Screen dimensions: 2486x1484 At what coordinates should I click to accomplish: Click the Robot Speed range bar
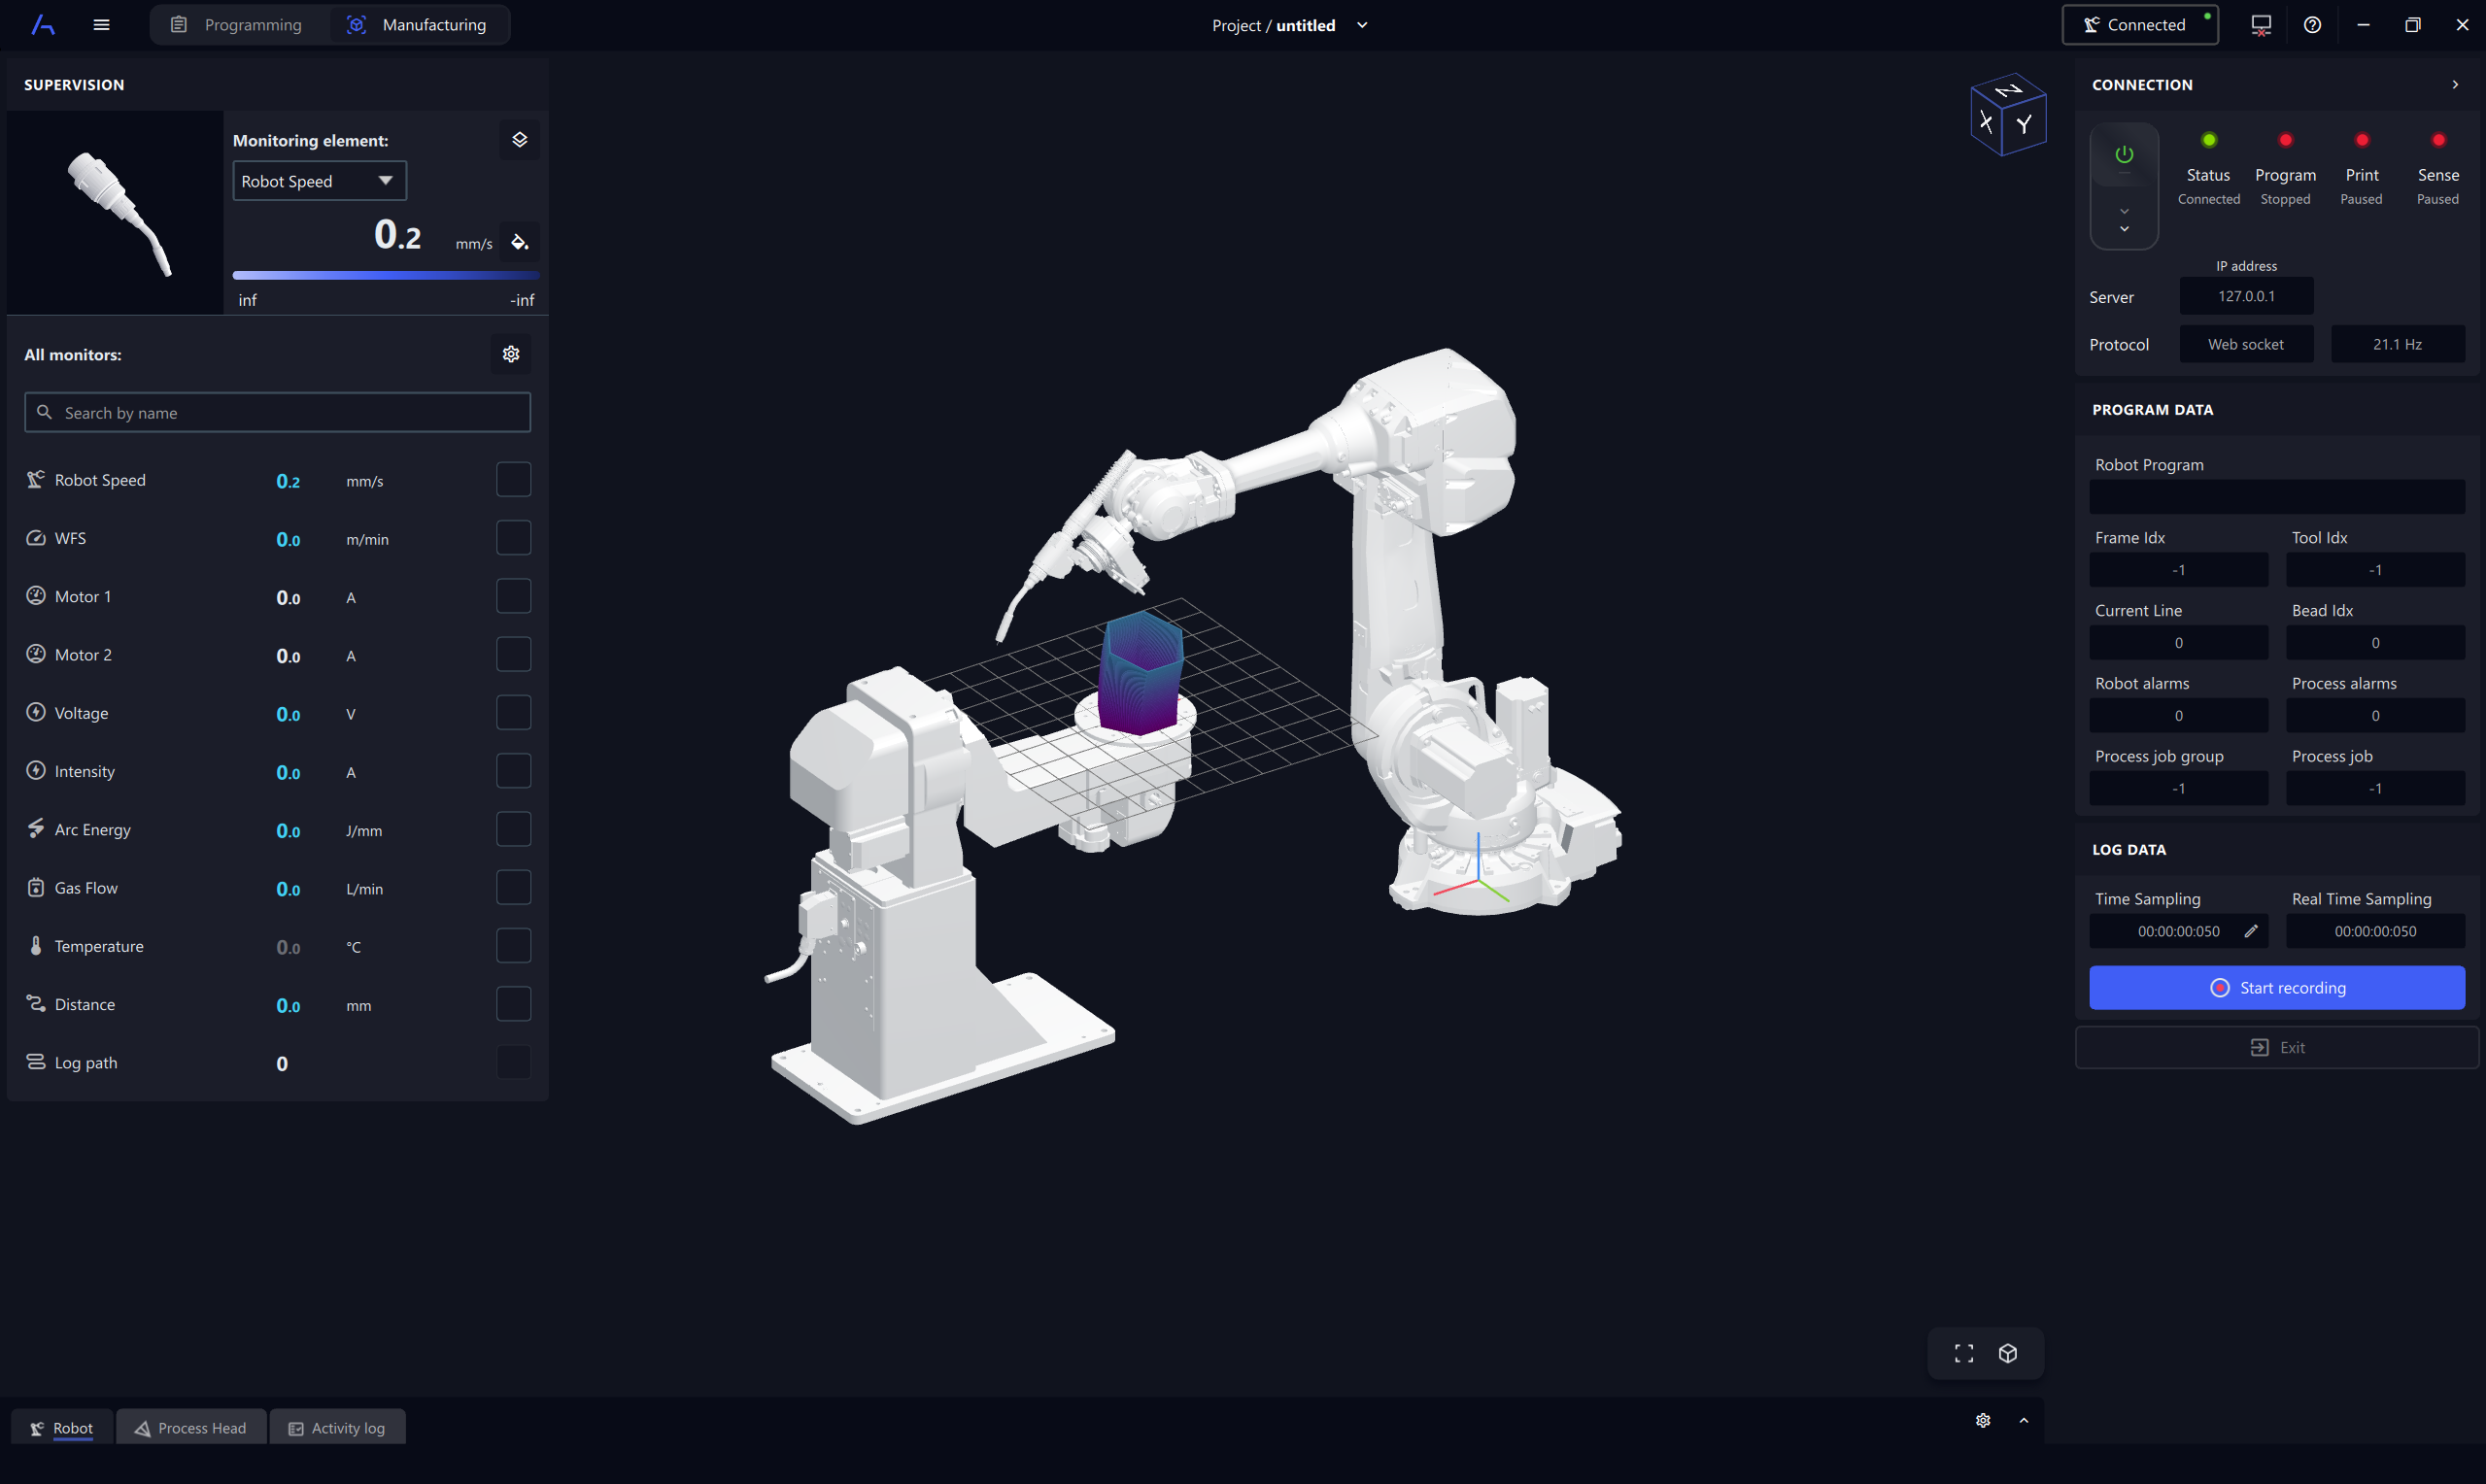386,275
